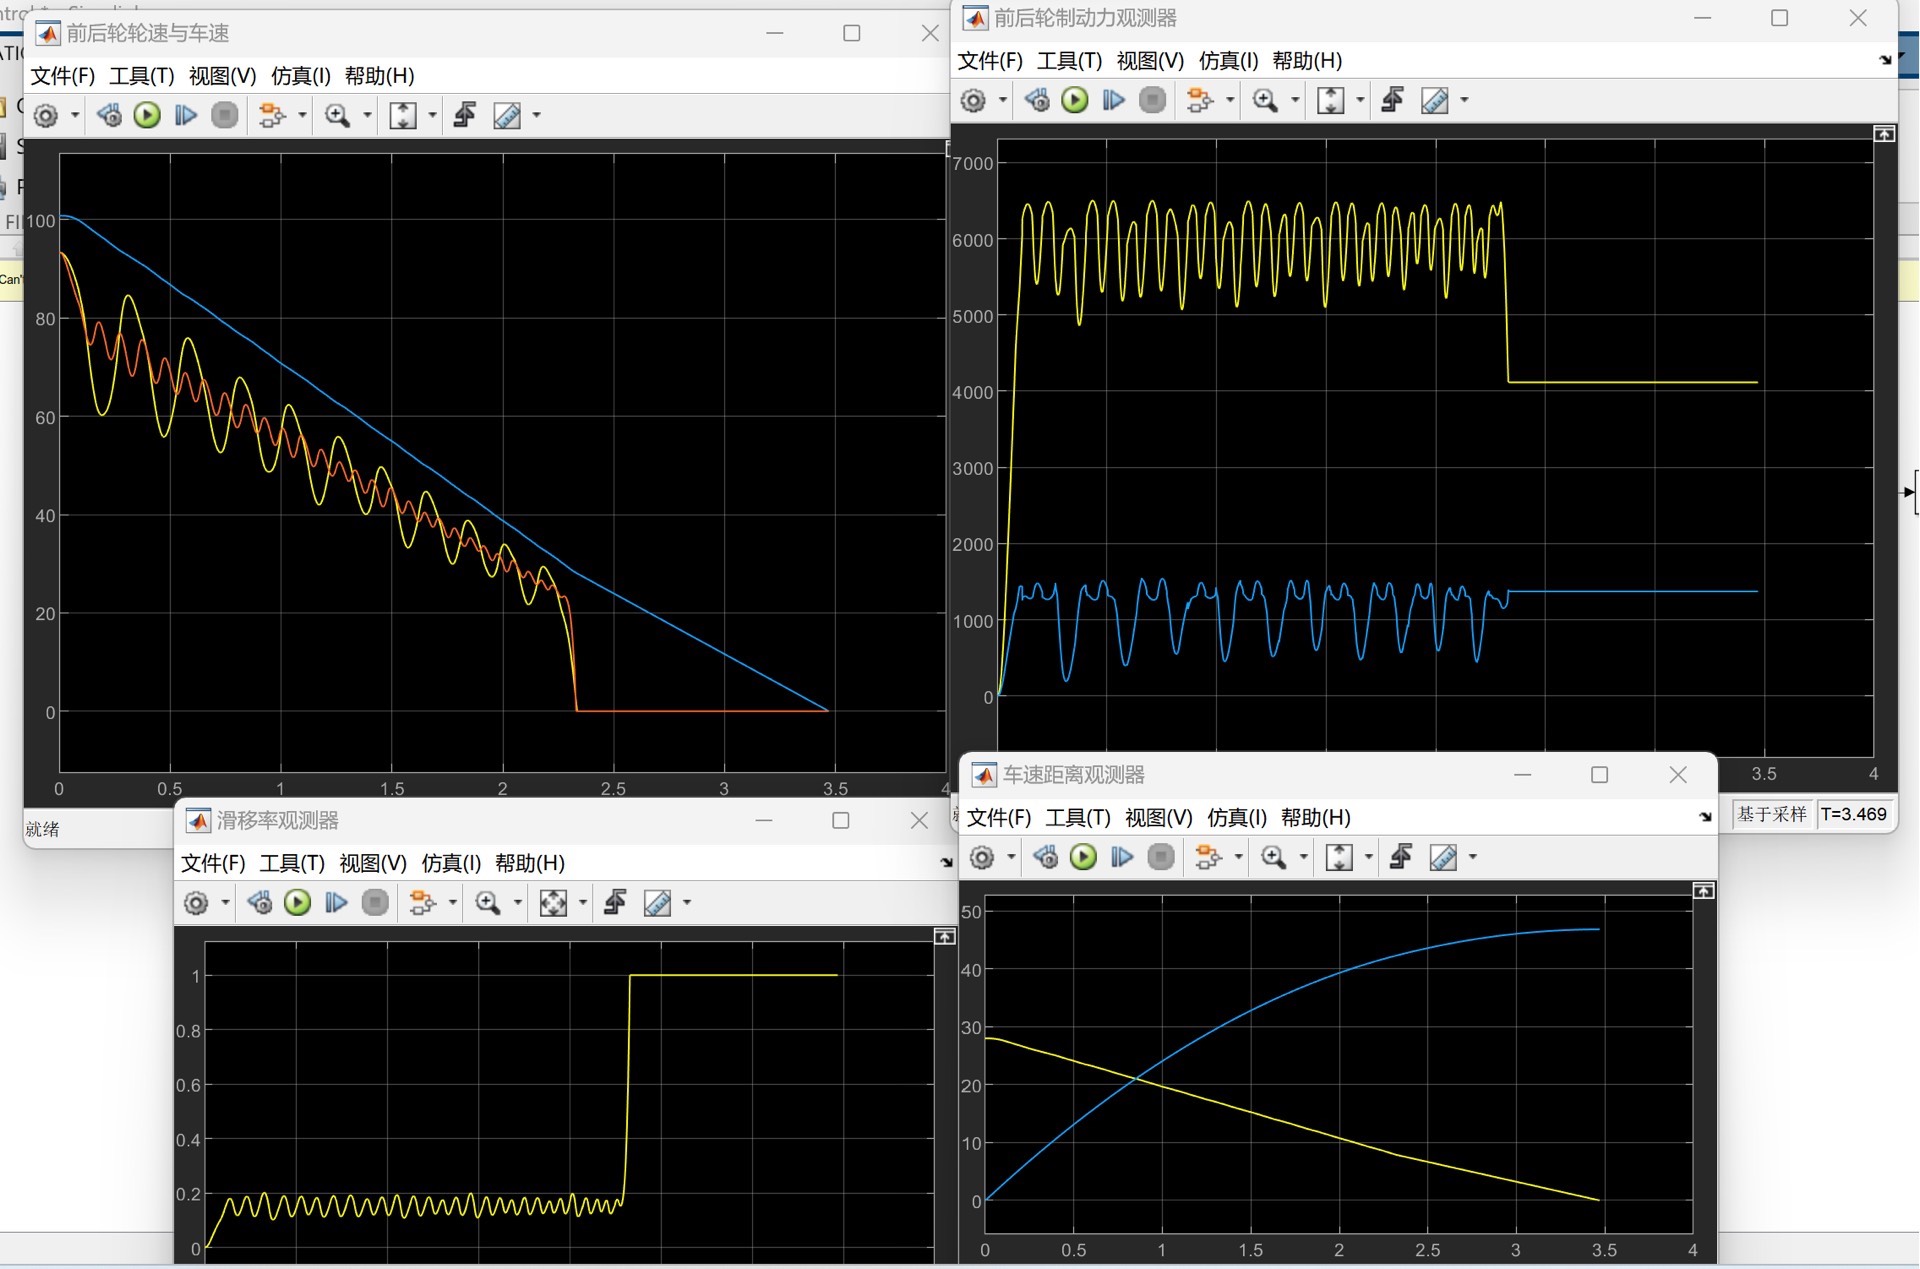
Task: Open trigger panel in 车速距离观测器 toolbar
Action: [x=1400, y=857]
